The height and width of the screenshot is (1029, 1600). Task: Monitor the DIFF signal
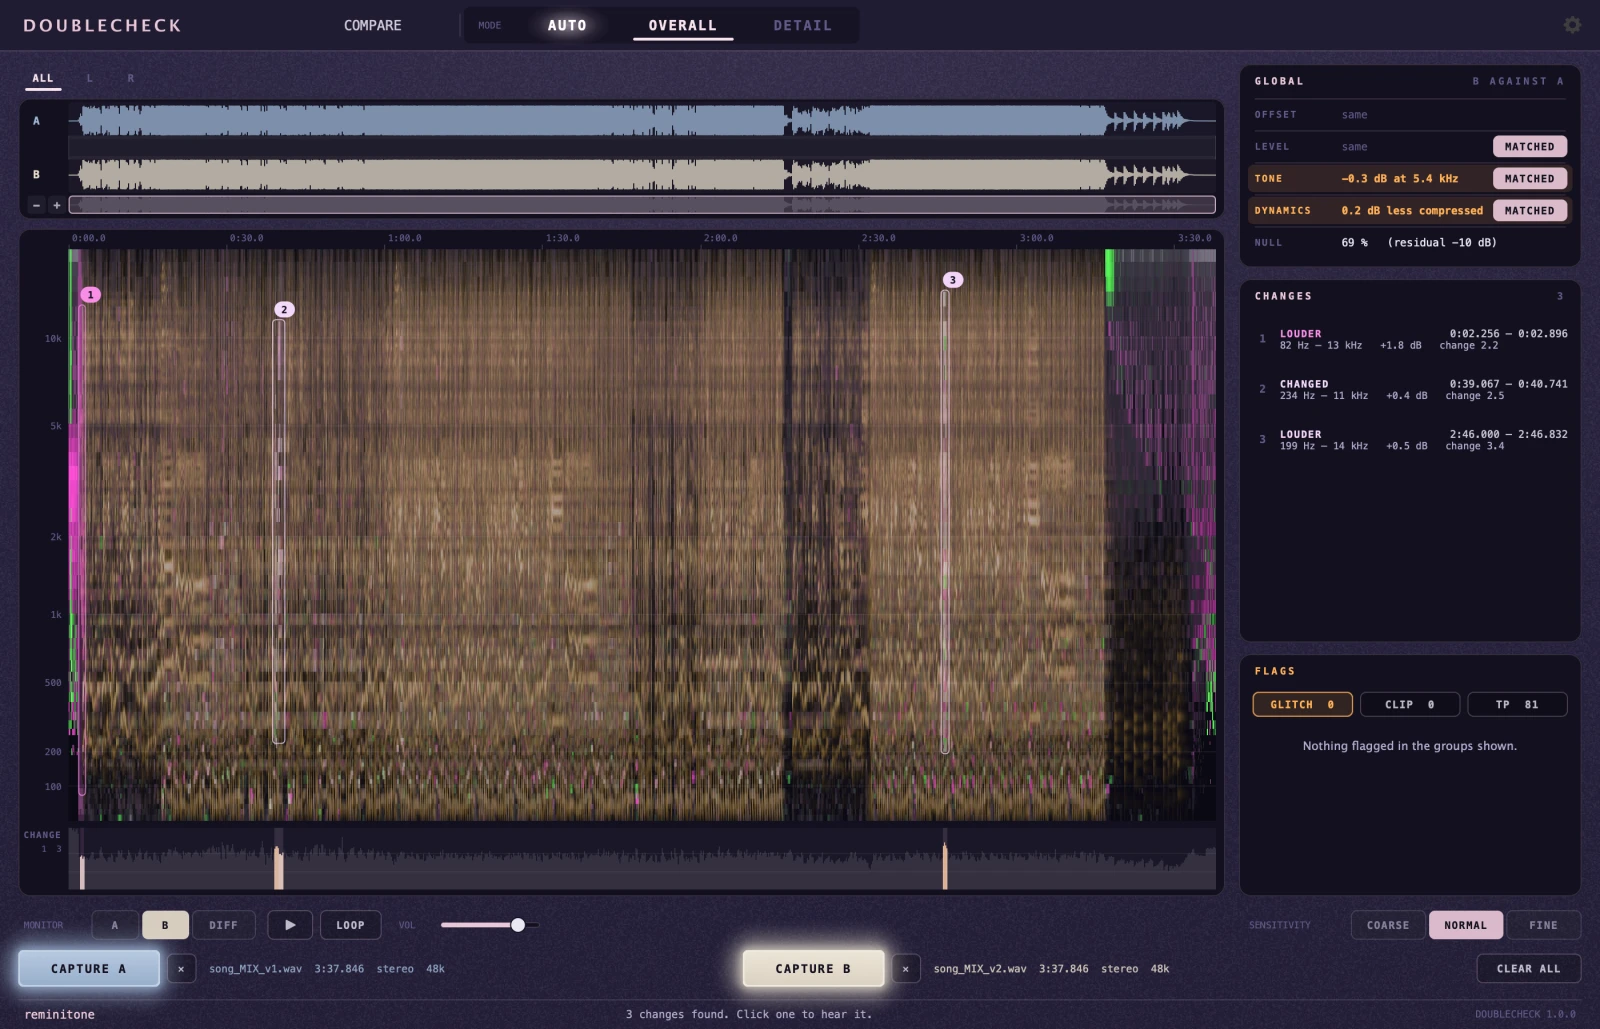click(224, 925)
